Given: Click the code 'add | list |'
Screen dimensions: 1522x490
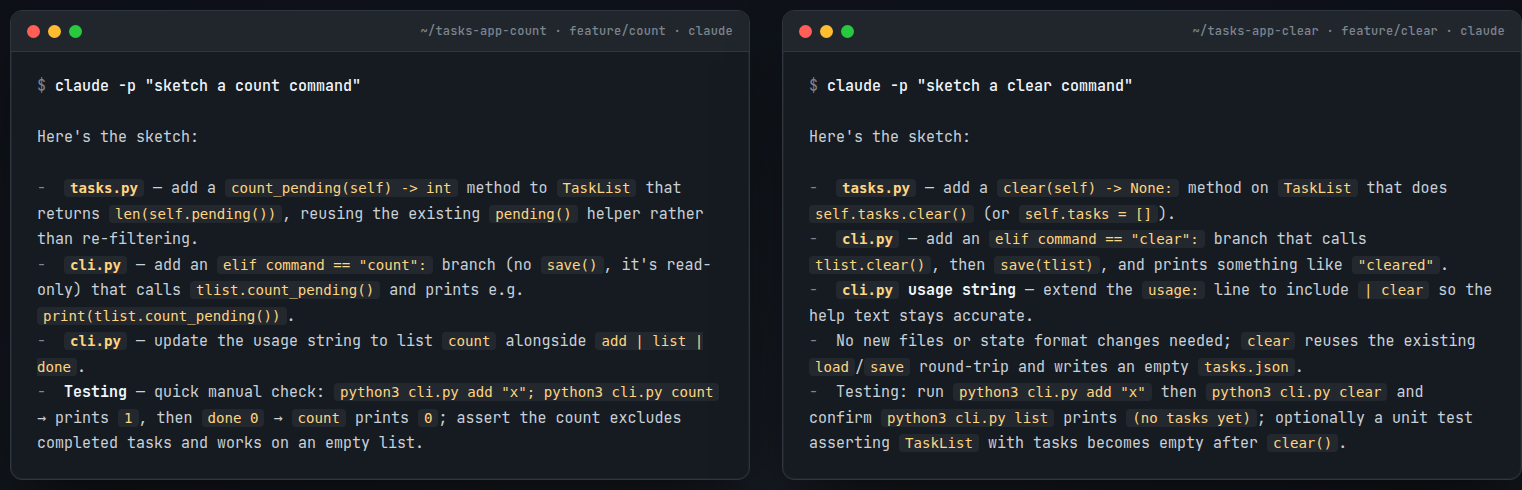Looking at the screenshot, I should coord(651,342).
